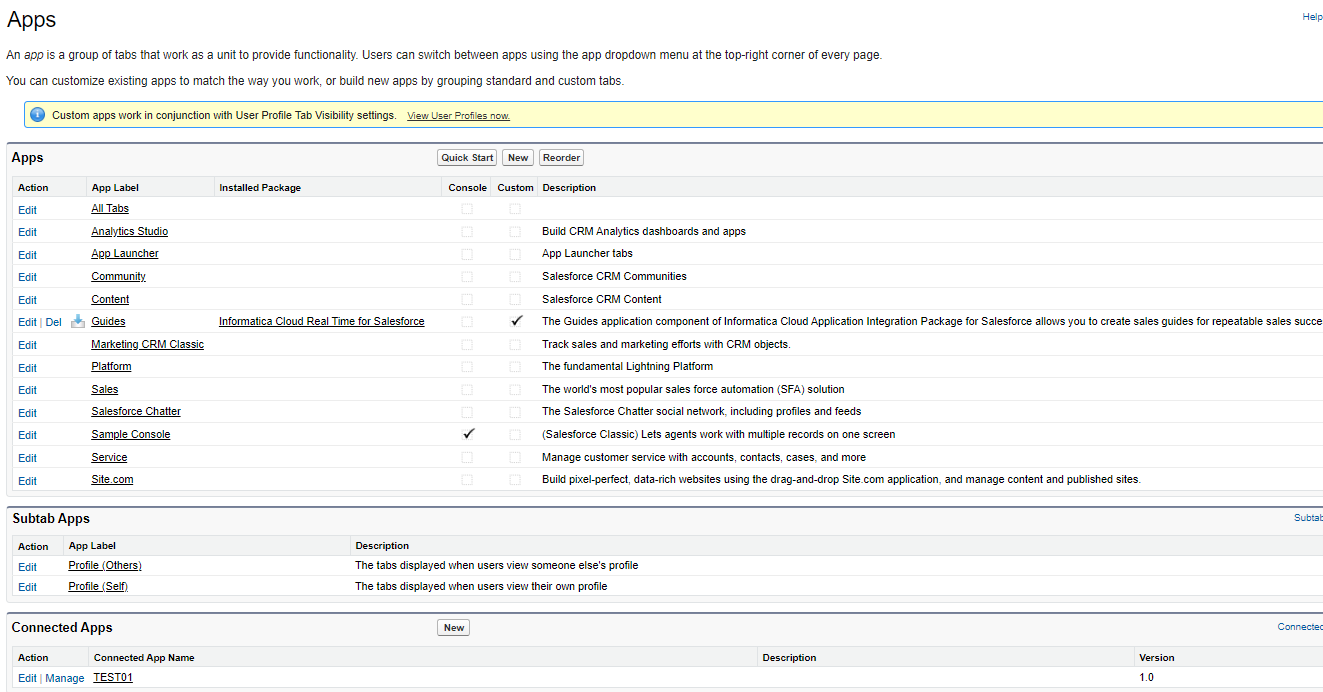
Task: Toggle Console checkbox for All Tabs row
Action: [x=467, y=209]
